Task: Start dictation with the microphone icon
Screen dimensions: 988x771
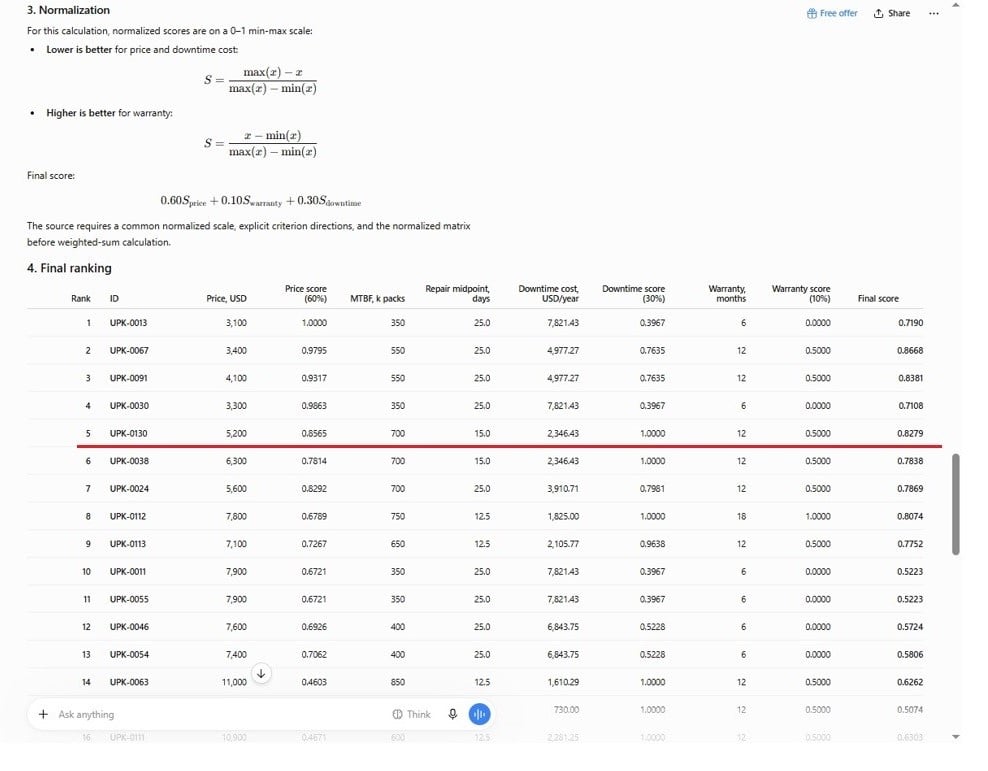Action: (x=452, y=714)
